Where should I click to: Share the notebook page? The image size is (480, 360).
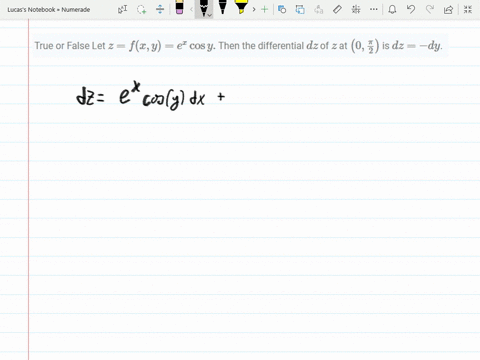click(448, 9)
